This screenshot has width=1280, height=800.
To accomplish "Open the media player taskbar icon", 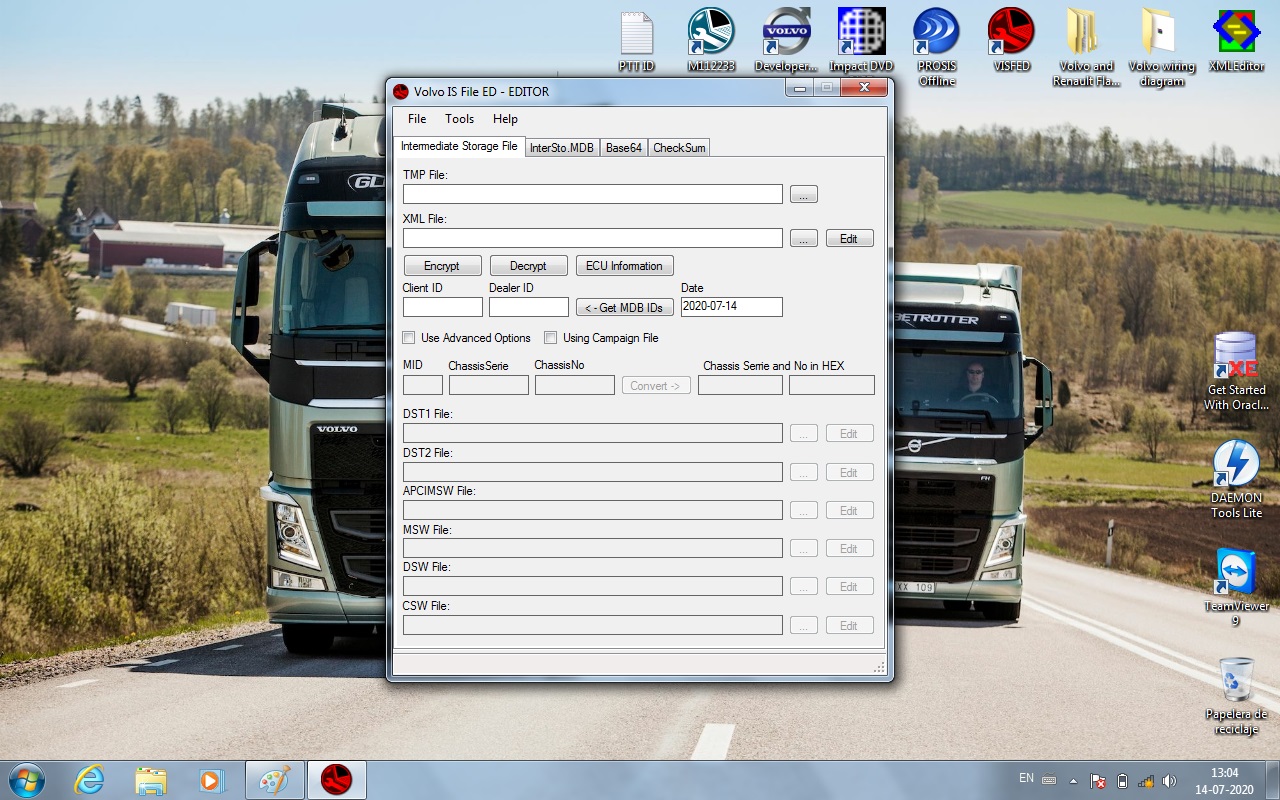I will 211,780.
